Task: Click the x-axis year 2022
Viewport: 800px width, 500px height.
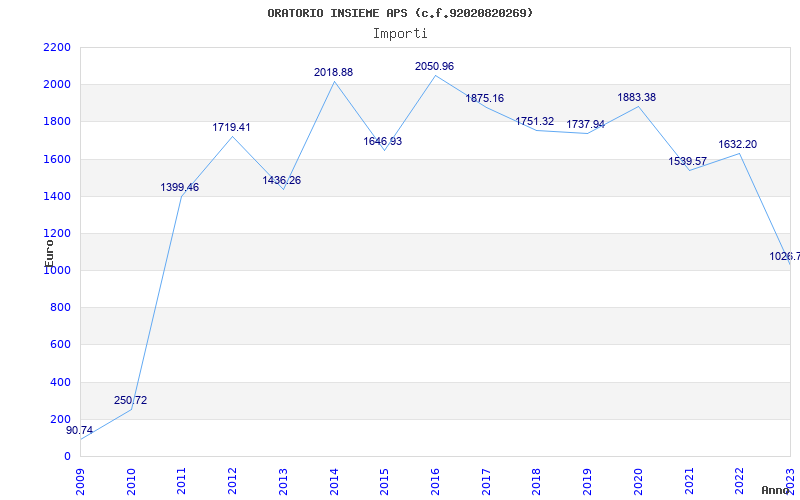Action: (x=740, y=482)
